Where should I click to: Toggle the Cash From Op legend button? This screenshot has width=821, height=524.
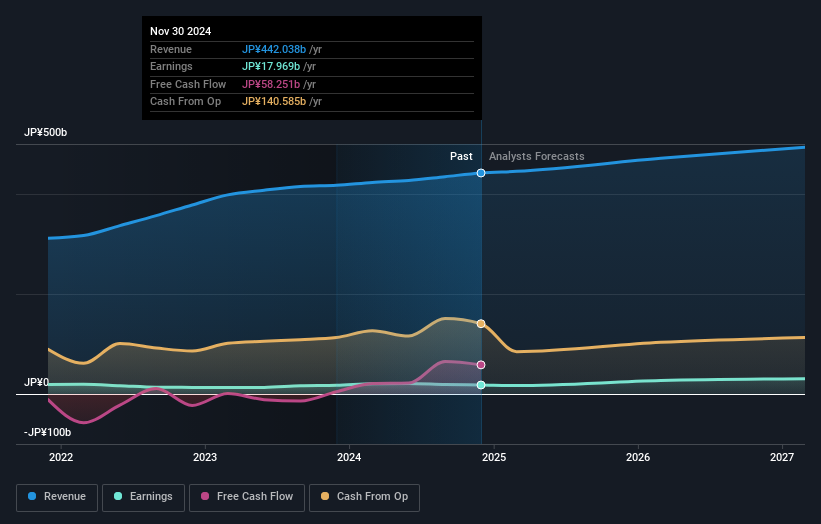(364, 497)
